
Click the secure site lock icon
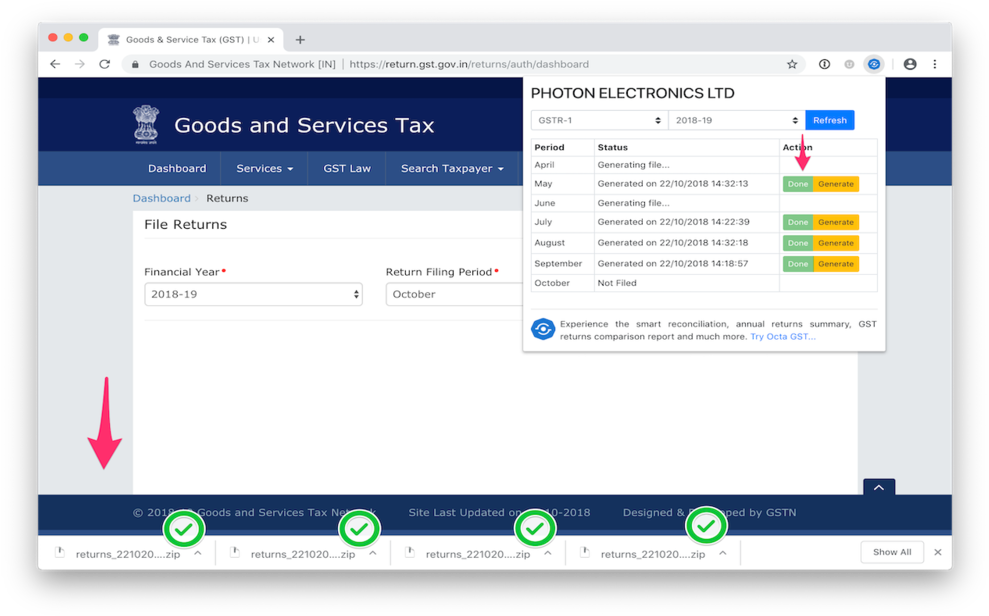135,63
